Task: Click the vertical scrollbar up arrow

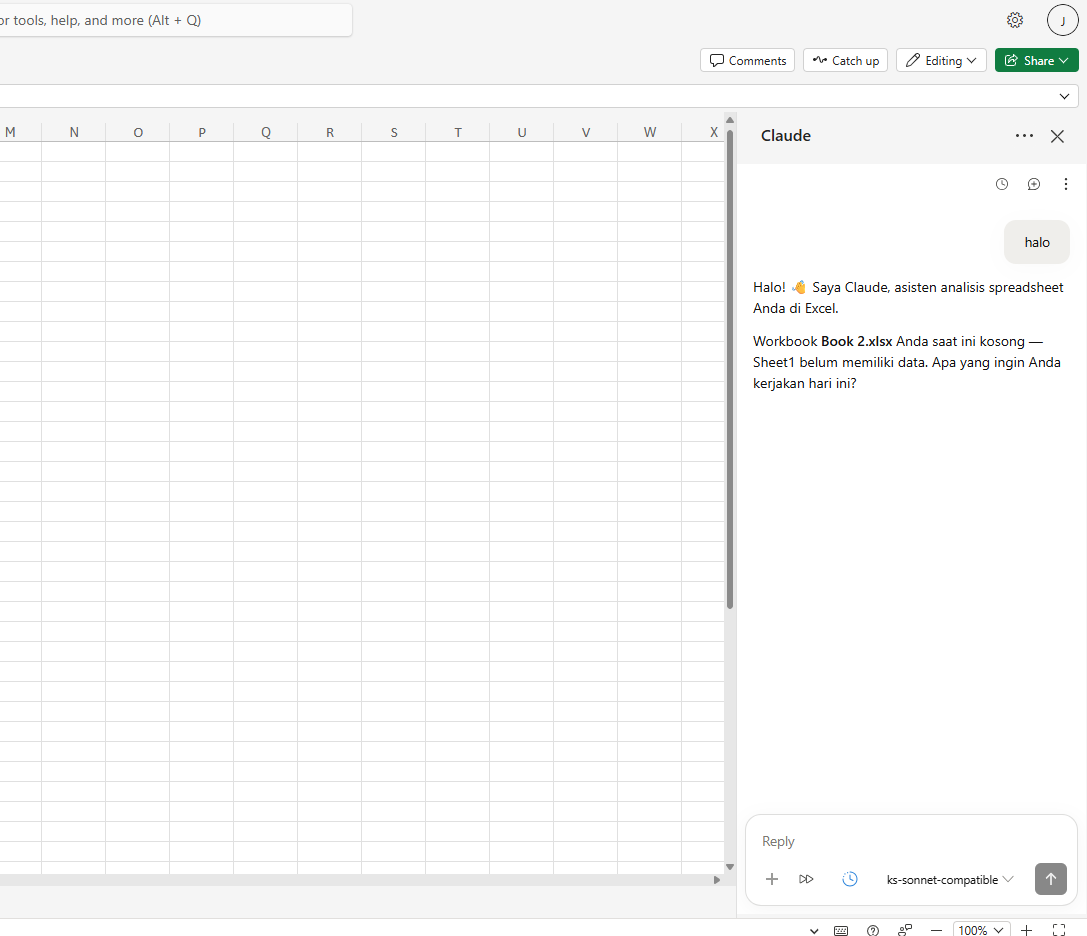Action: click(x=729, y=120)
